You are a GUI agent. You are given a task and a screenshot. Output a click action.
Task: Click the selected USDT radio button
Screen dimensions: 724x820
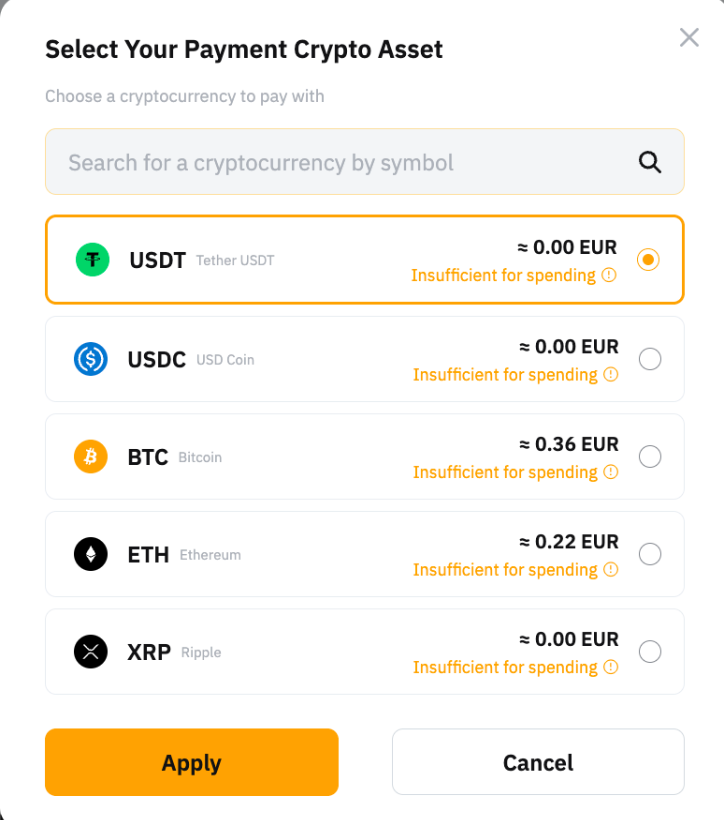[x=648, y=260]
